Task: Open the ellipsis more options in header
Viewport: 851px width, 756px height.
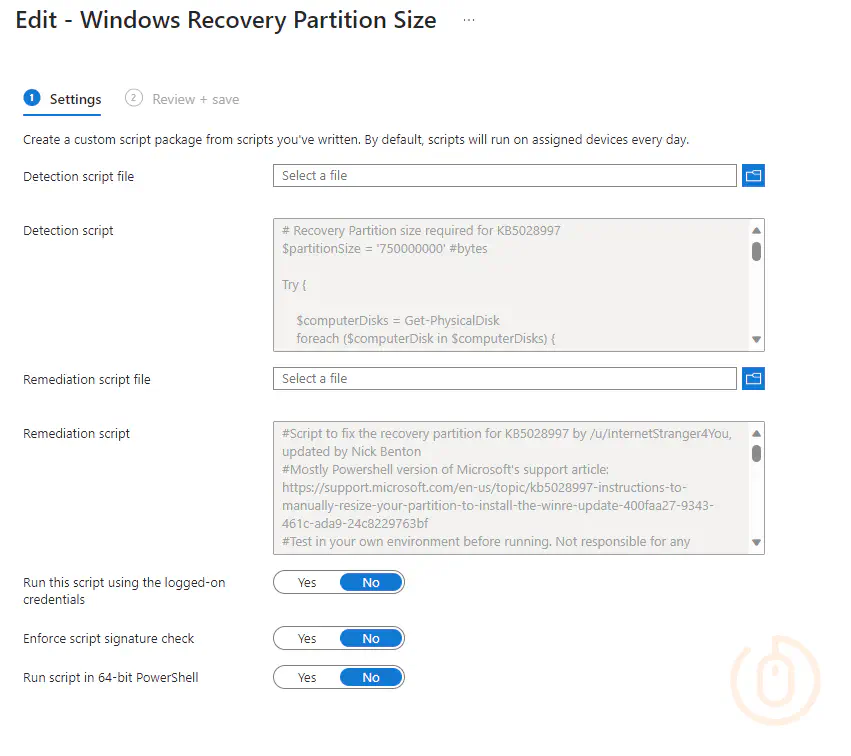Action: tap(469, 20)
